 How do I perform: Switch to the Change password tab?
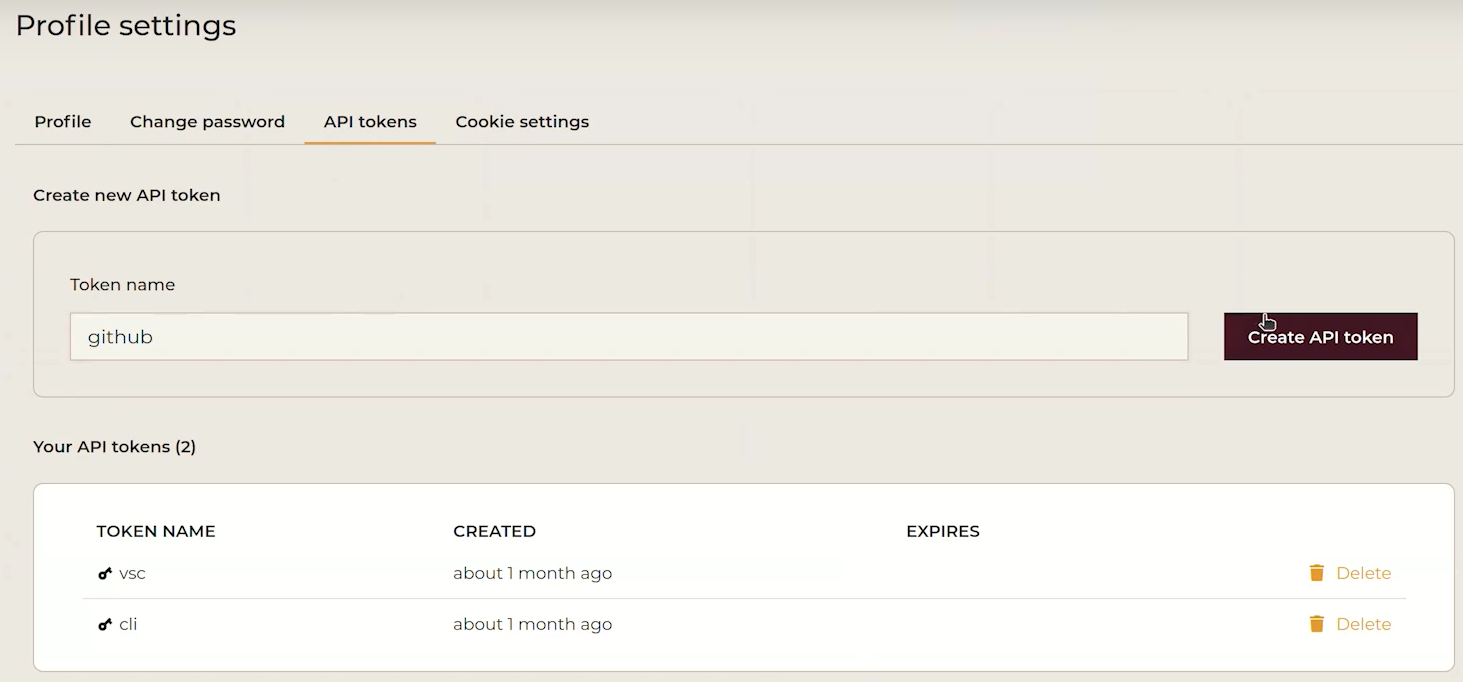pos(207,122)
